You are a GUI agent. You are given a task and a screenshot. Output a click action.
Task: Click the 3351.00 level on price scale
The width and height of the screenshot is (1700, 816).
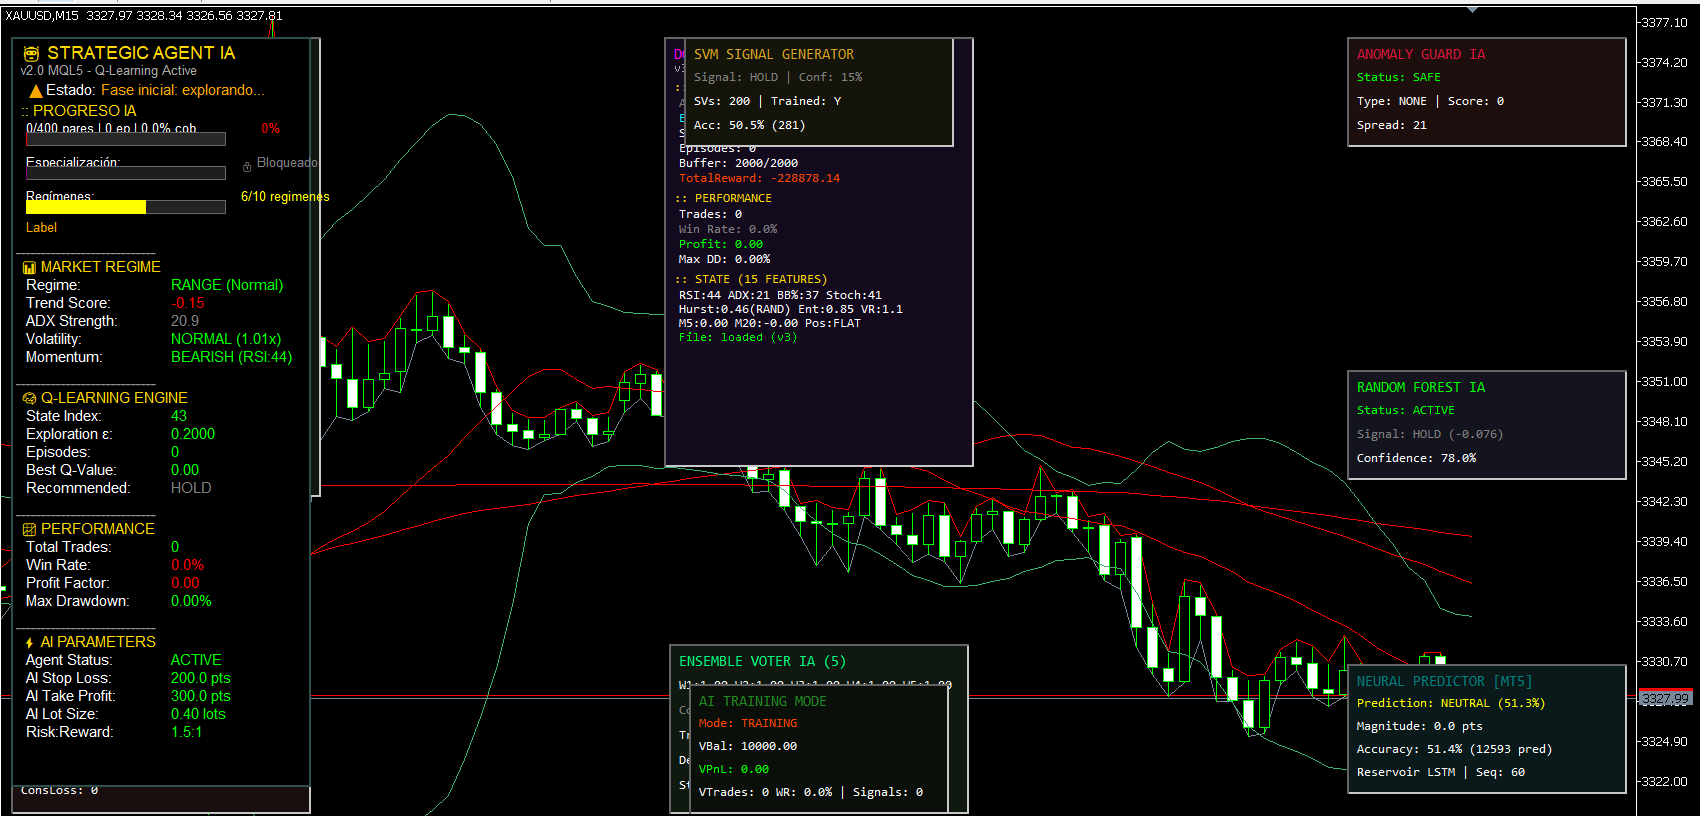1664,382
